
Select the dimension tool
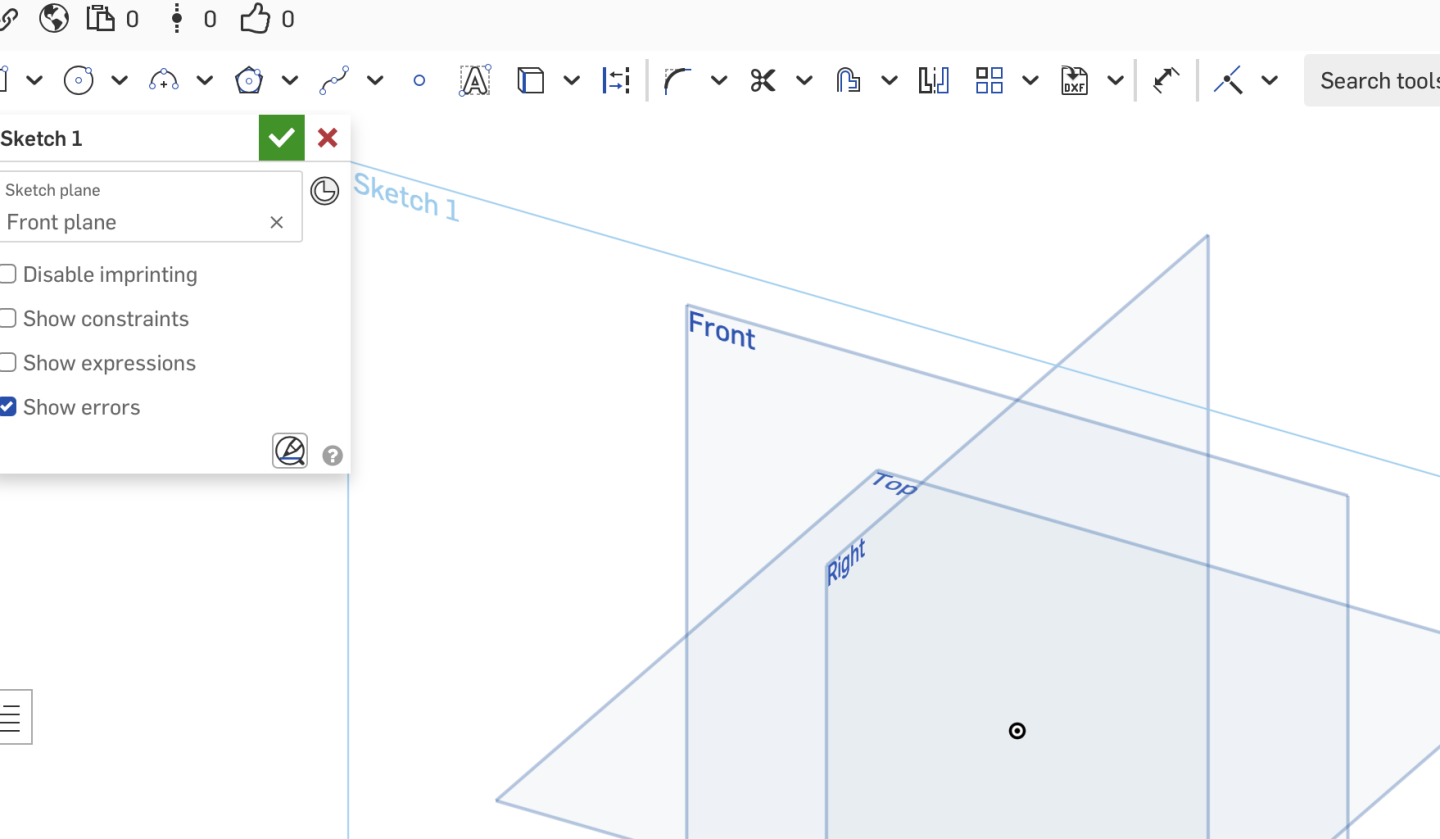(x=617, y=80)
